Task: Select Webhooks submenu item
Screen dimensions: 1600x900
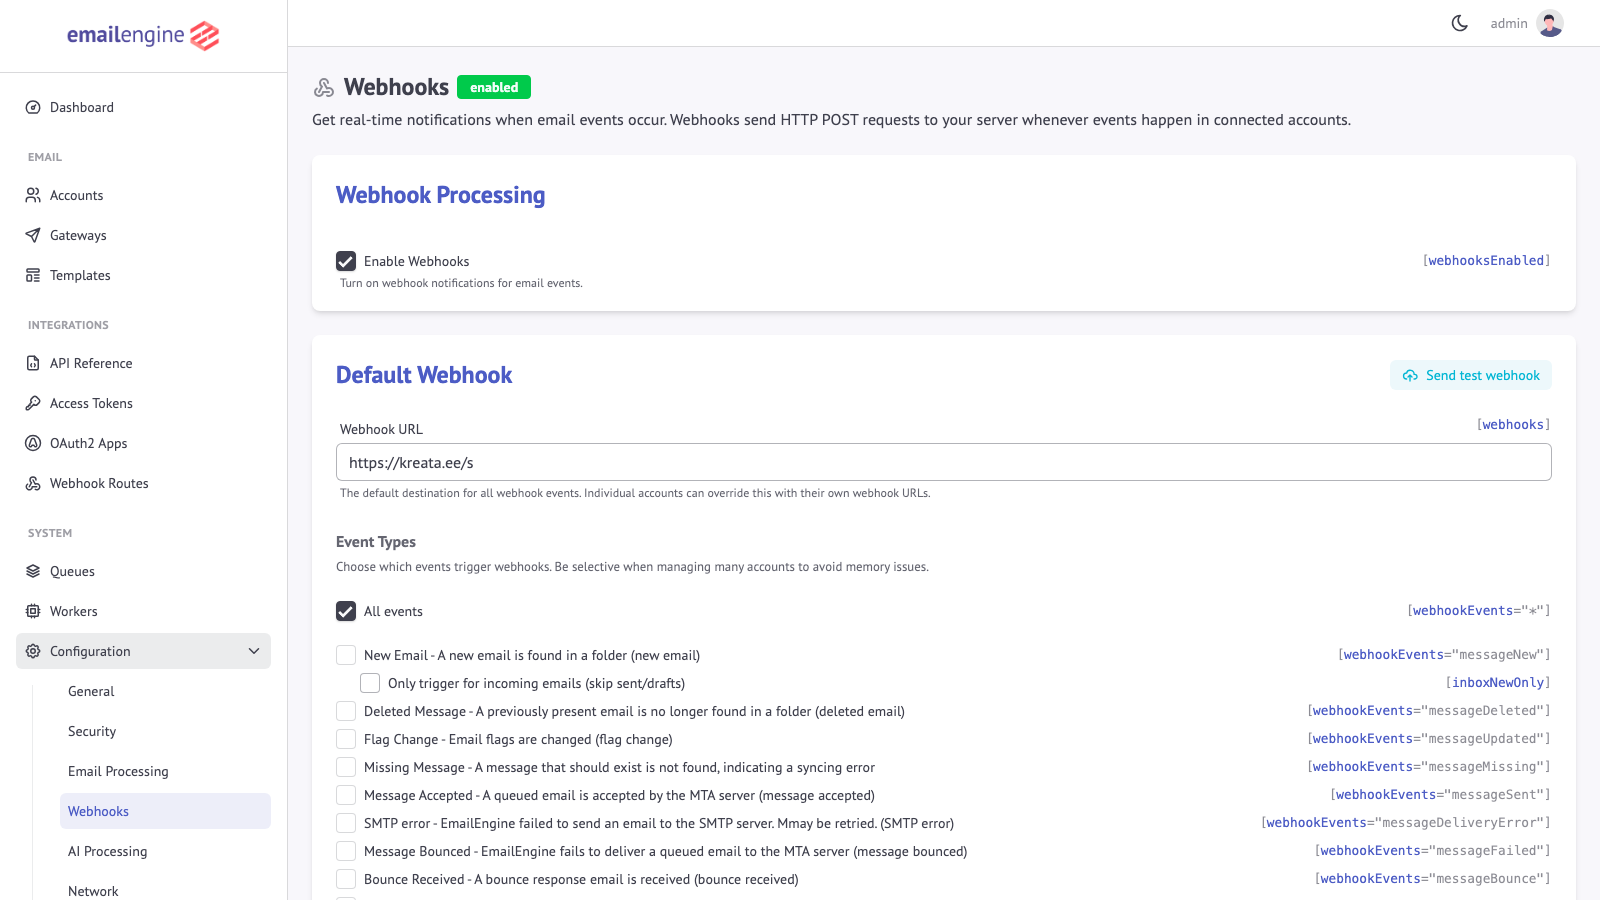Action: (165, 811)
